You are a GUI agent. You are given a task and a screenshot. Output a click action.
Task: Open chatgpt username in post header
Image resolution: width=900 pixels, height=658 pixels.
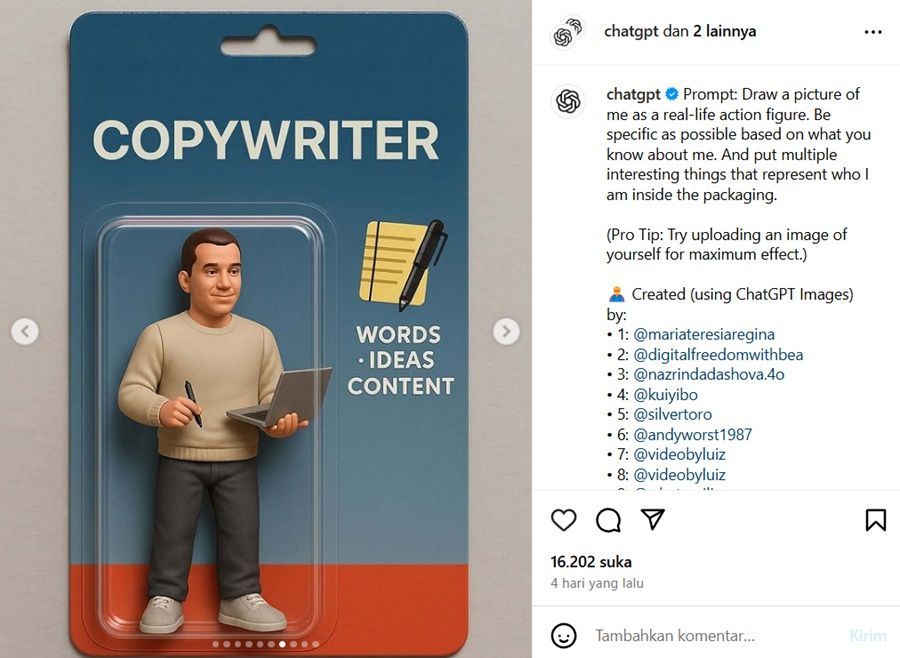click(x=631, y=31)
